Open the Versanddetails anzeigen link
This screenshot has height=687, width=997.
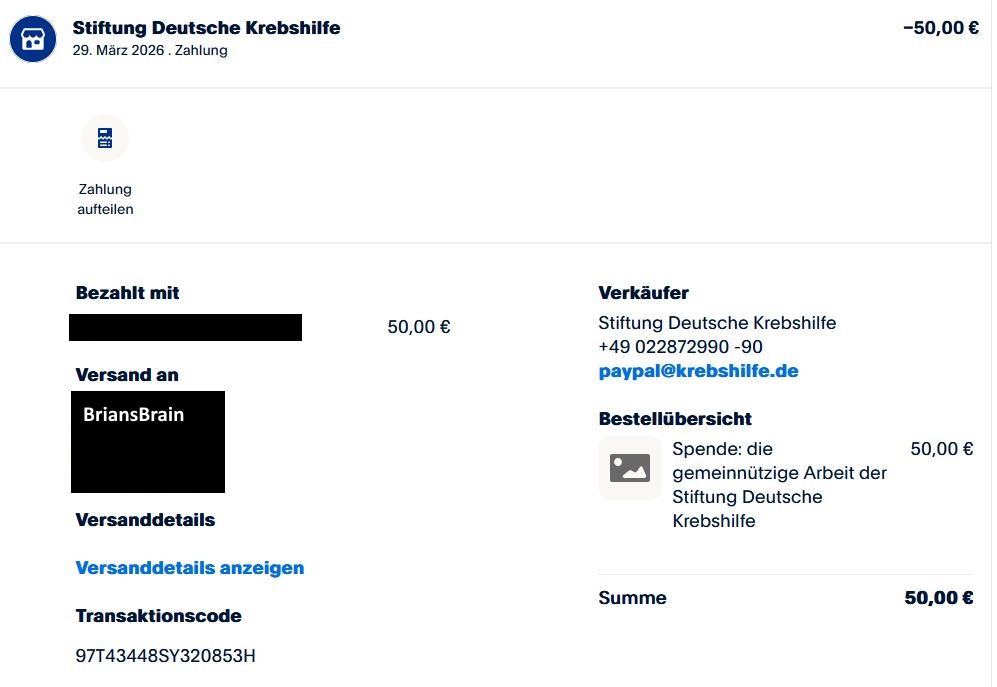190,568
